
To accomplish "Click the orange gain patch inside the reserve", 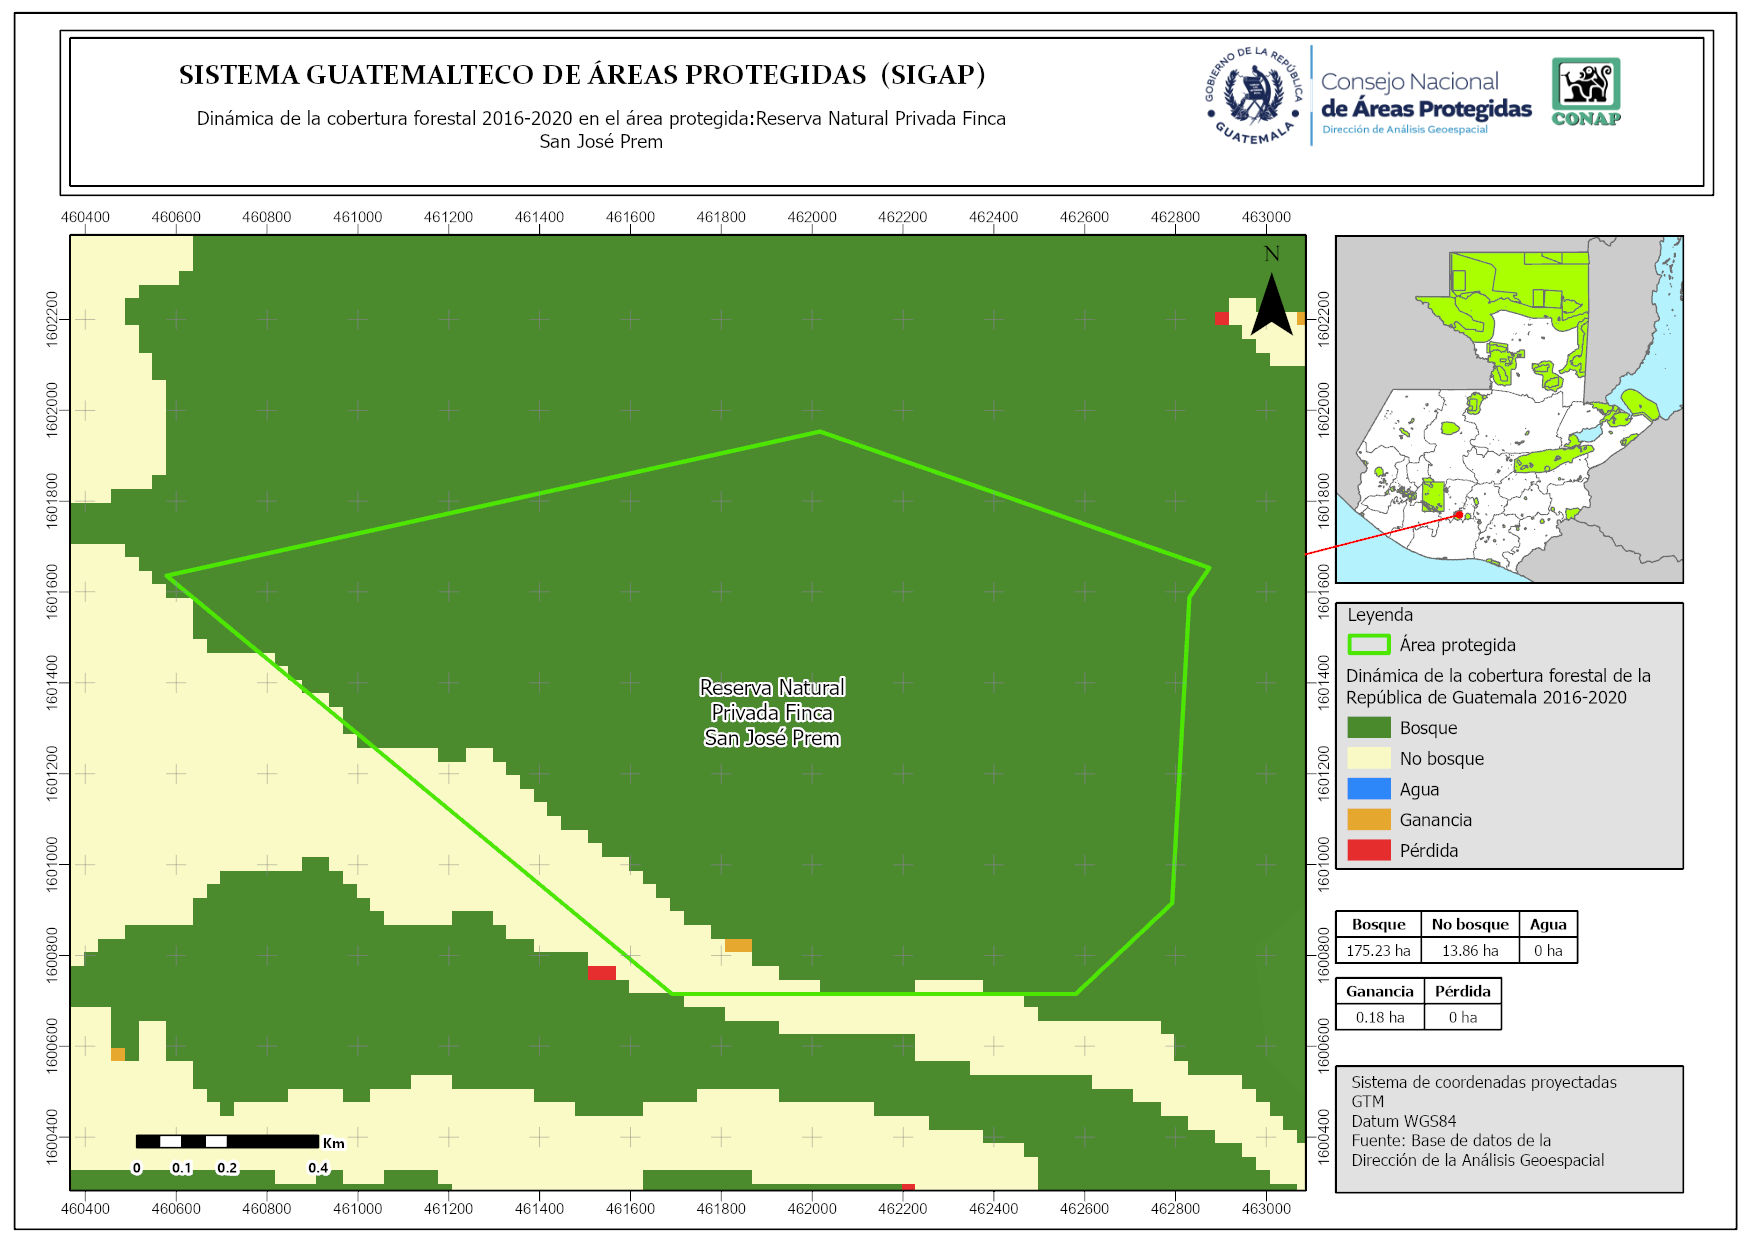I will [738, 945].
